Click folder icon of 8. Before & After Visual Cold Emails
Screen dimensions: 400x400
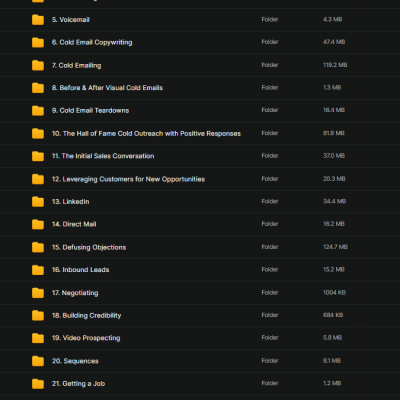click(38, 88)
